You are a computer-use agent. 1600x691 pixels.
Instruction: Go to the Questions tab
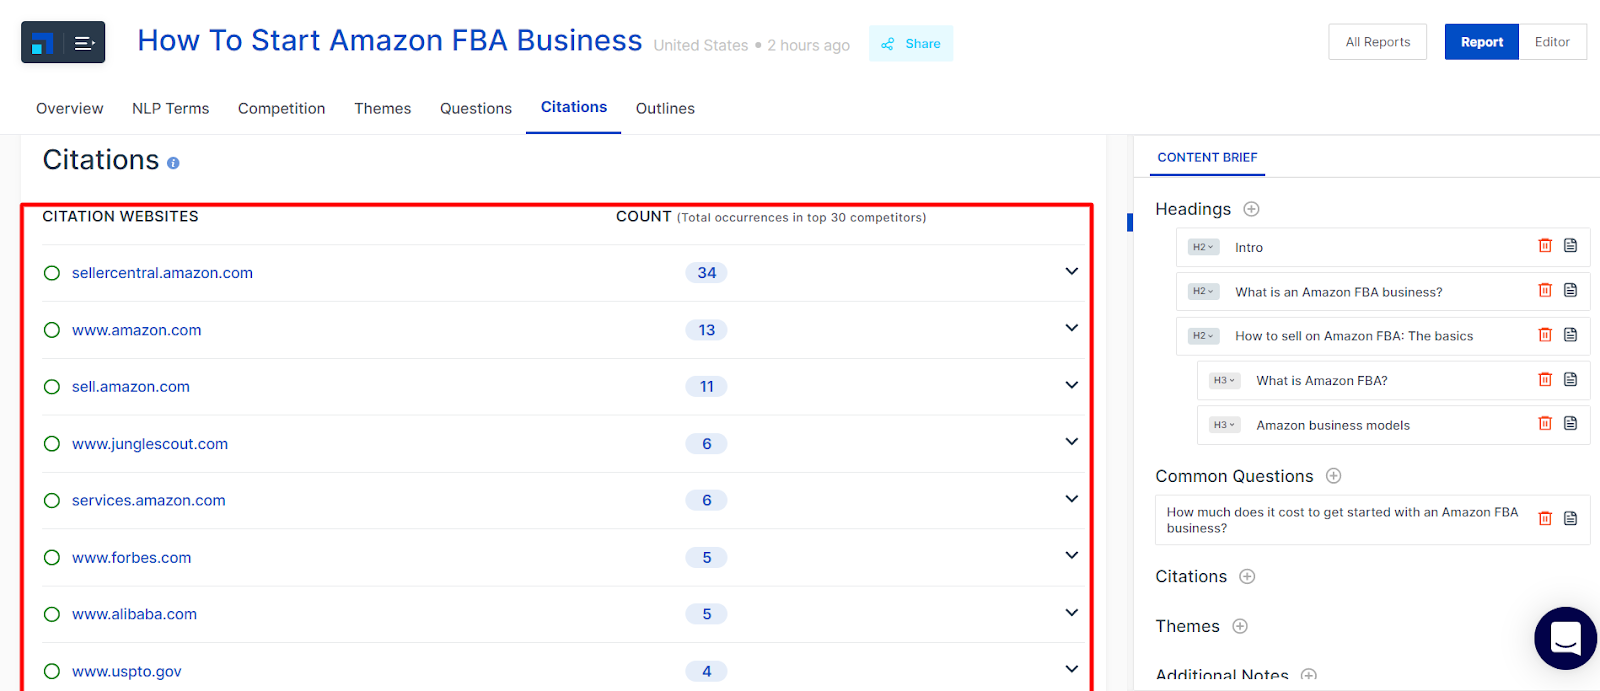click(x=476, y=108)
